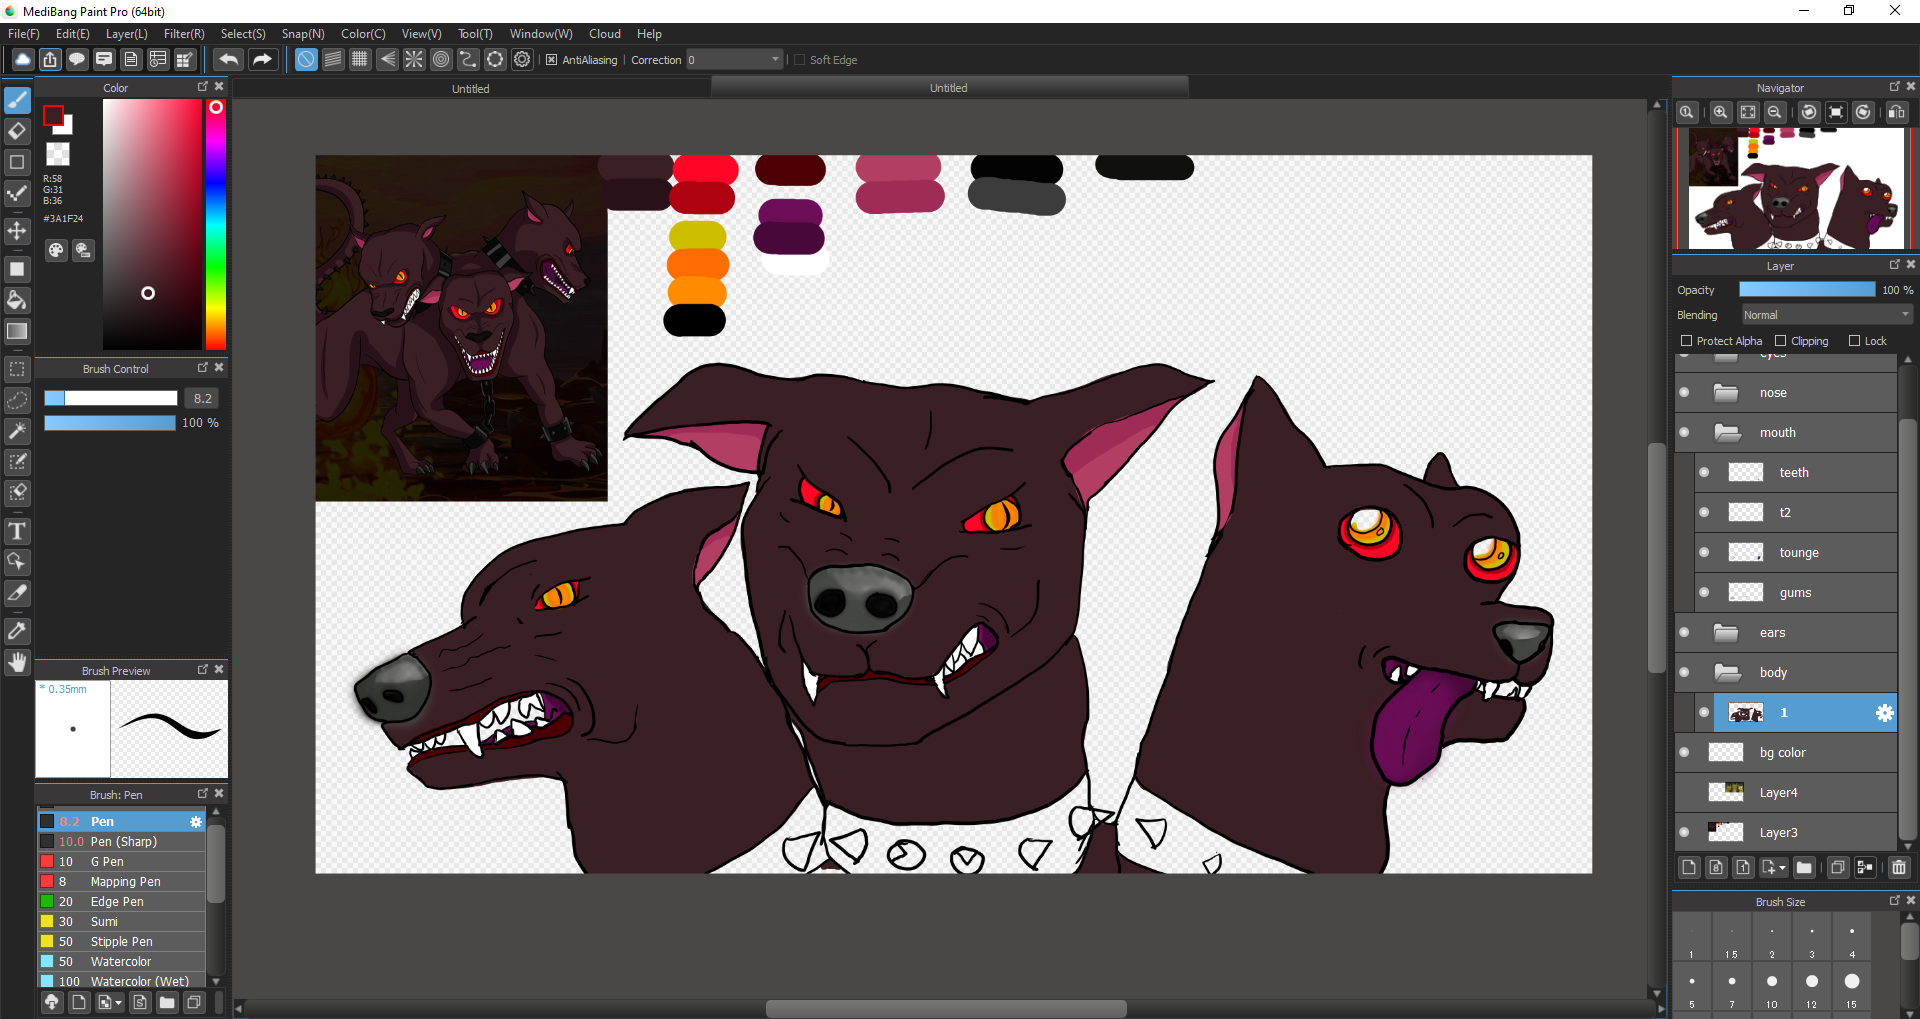
Task: Hide the bg color layer
Action: [1684, 752]
